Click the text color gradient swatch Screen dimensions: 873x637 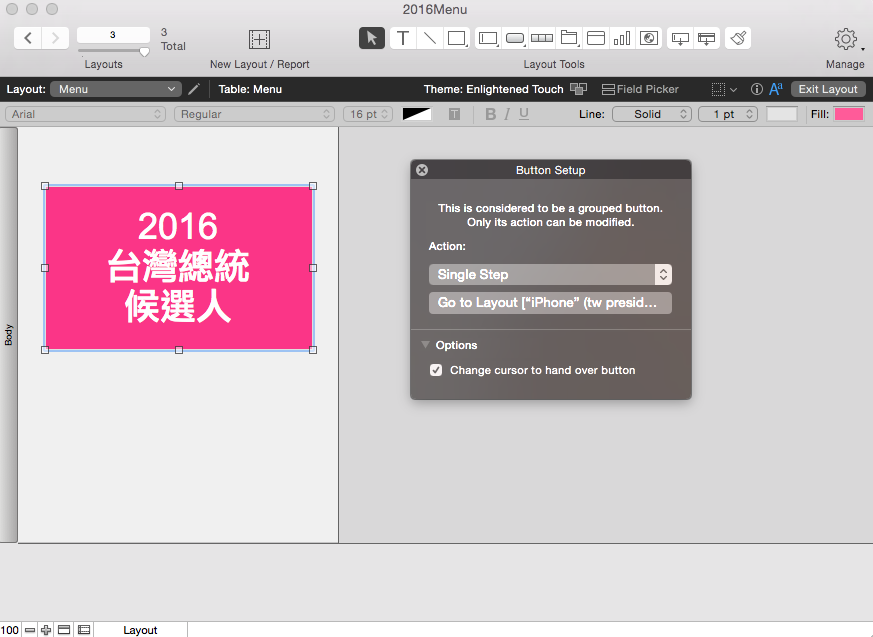point(416,114)
